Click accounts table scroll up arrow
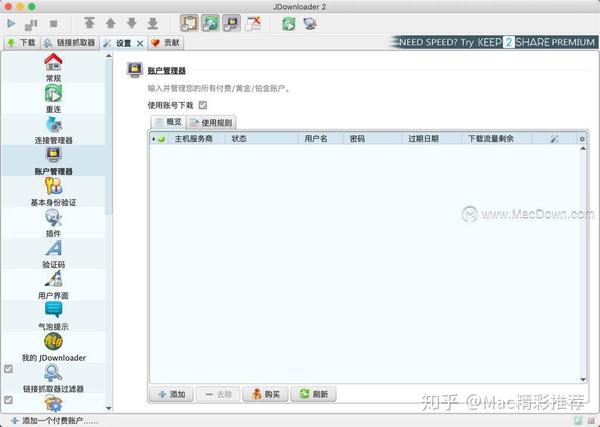Viewport: 600px width, 427px height. tap(583, 148)
